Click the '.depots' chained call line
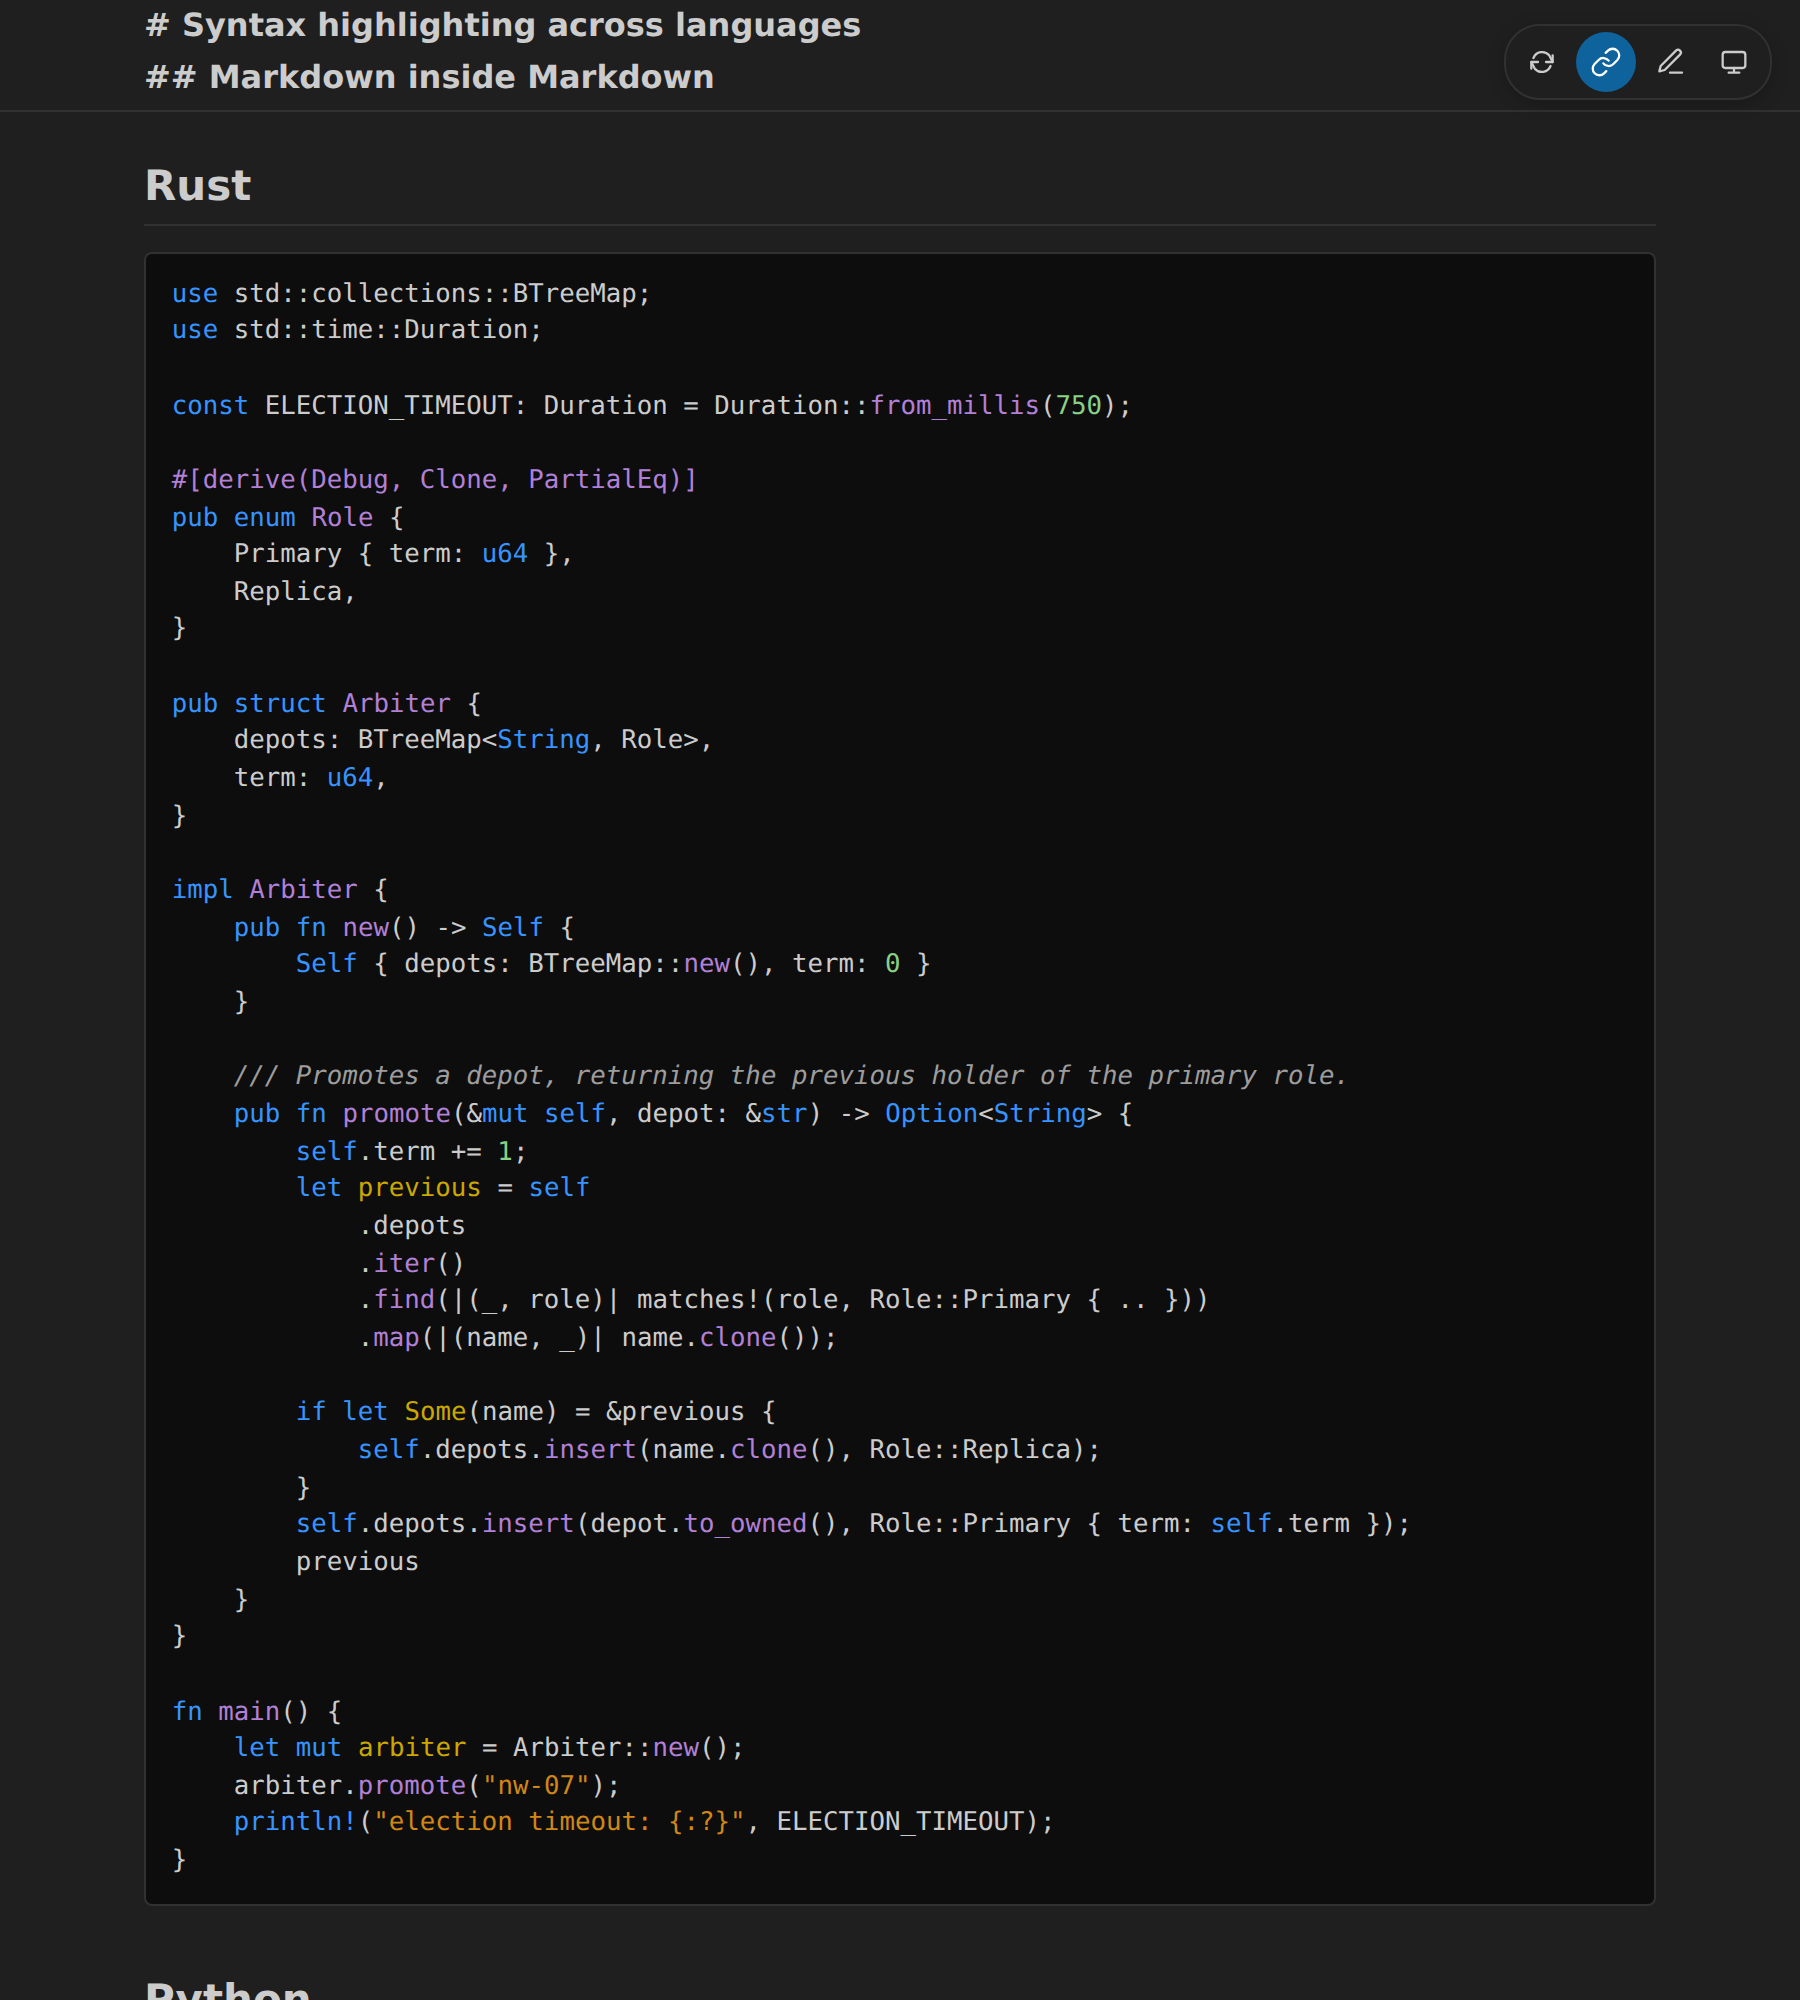This screenshot has height=2000, width=1800. click(x=412, y=1225)
